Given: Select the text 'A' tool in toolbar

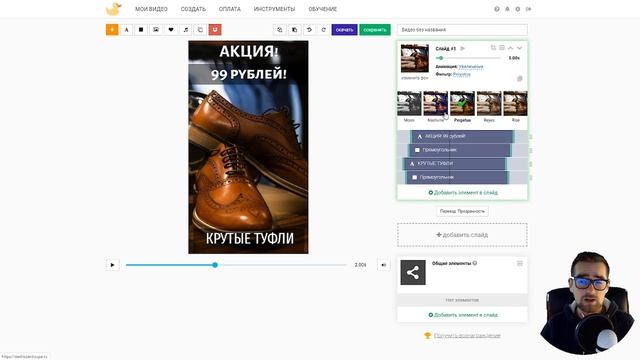Looking at the screenshot, I should tap(127, 30).
